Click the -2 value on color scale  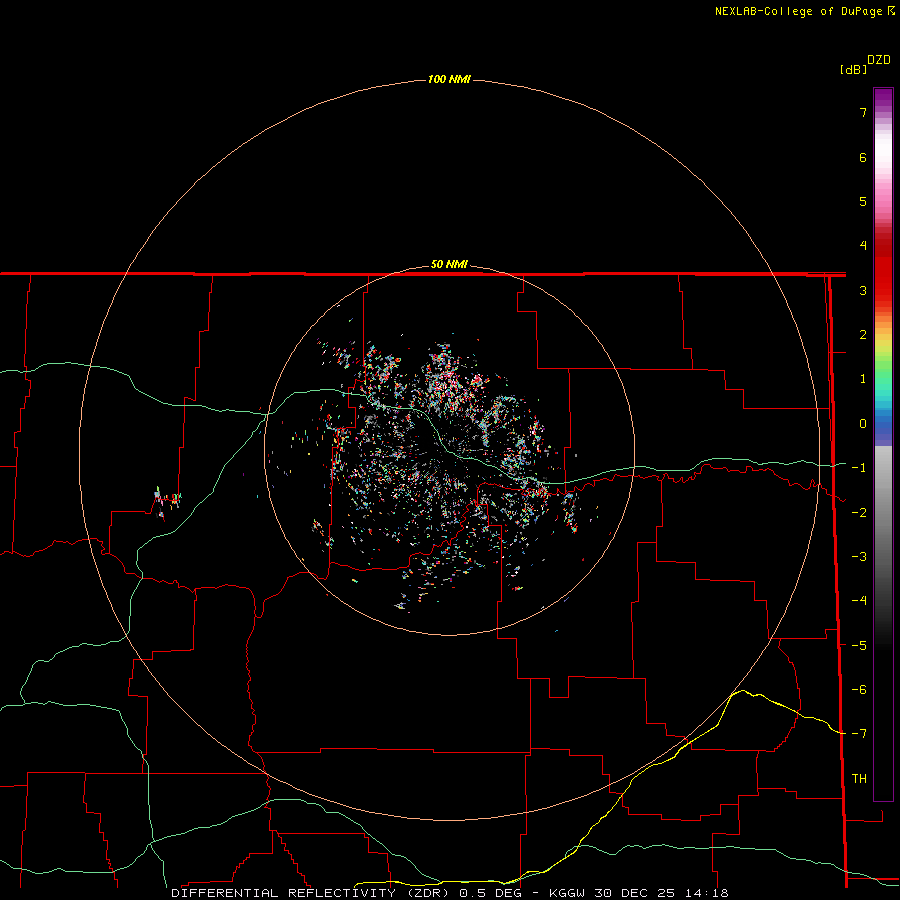pyautogui.click(x=859, y=513)
